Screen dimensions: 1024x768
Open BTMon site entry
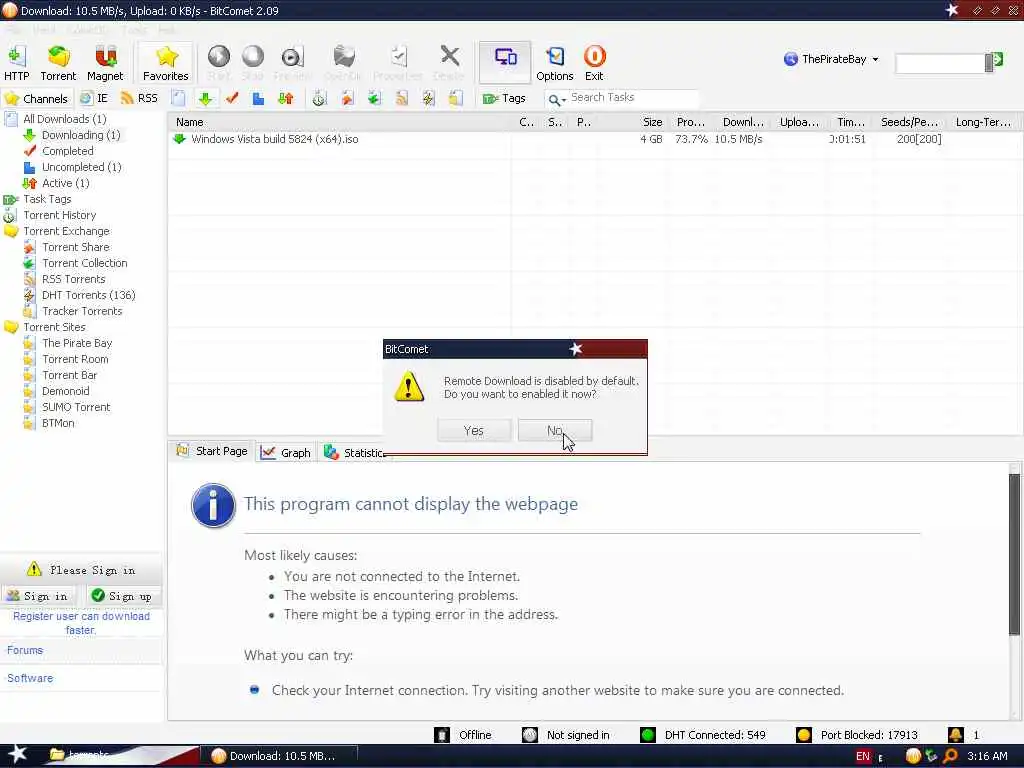coord(58,423)
